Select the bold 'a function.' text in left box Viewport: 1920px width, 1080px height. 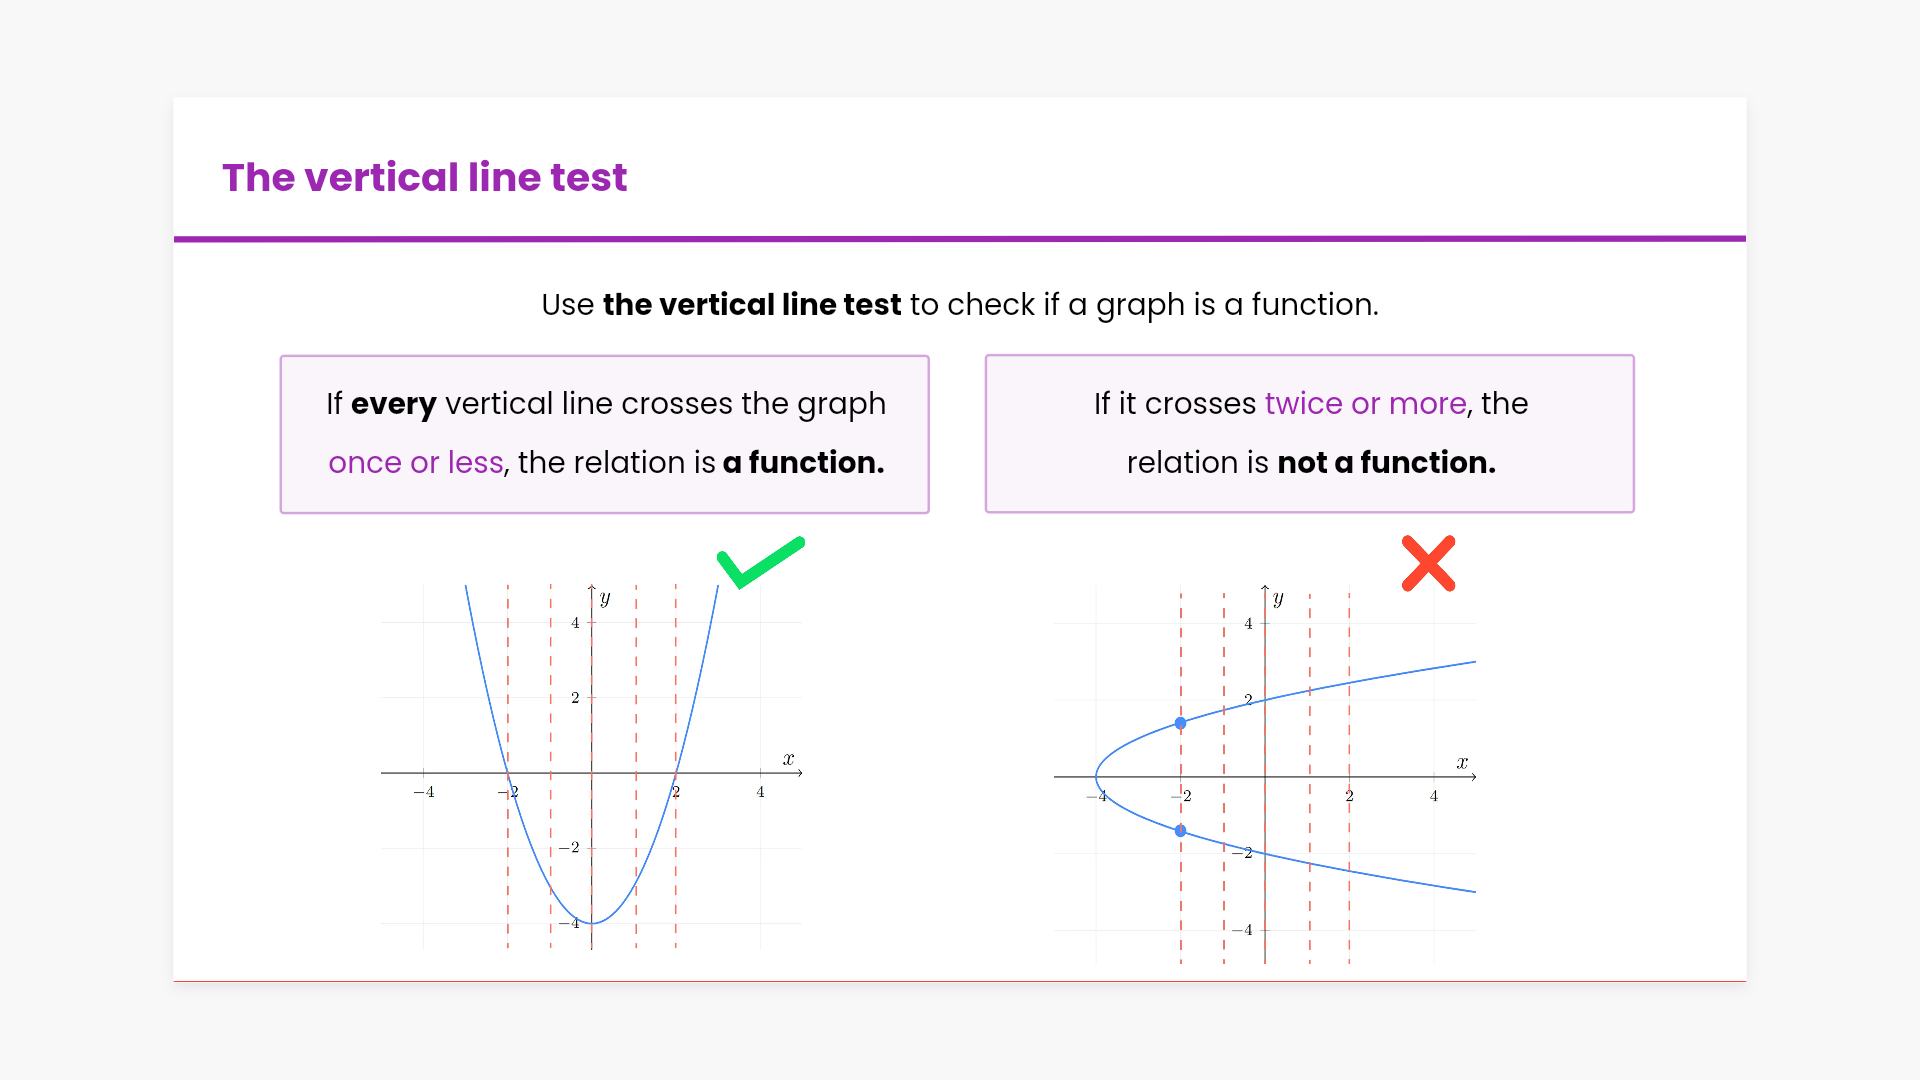pos(803,463)
